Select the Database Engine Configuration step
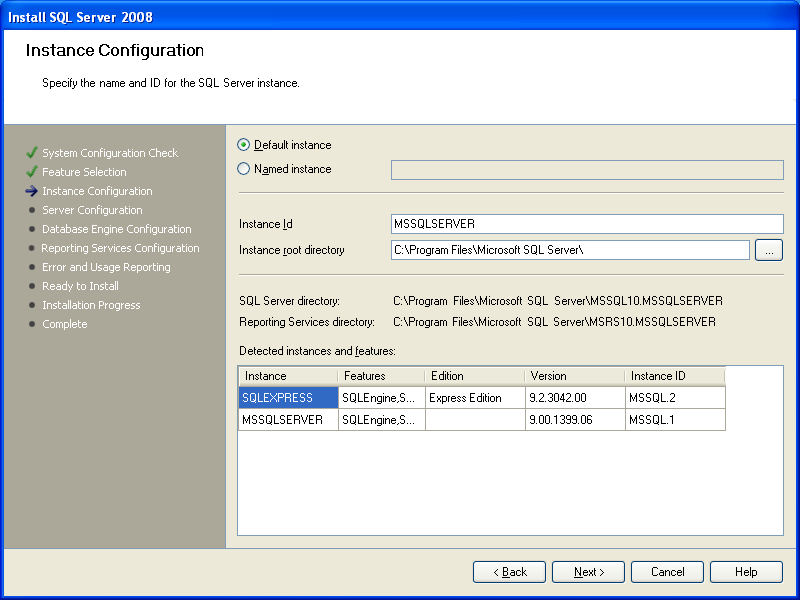800x600 pixels. pyautogui.click(x=116, y=229)
